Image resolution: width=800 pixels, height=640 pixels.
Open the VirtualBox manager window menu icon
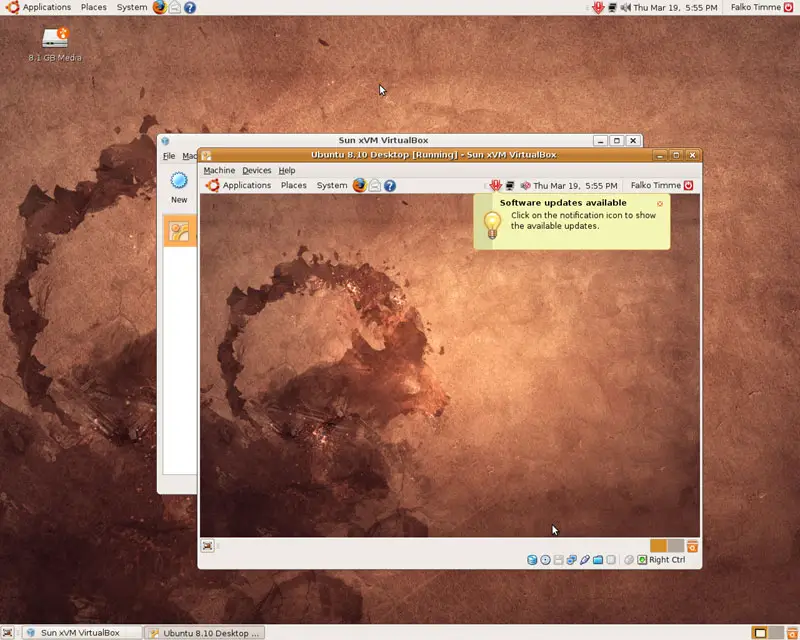[x=165, y=141]
